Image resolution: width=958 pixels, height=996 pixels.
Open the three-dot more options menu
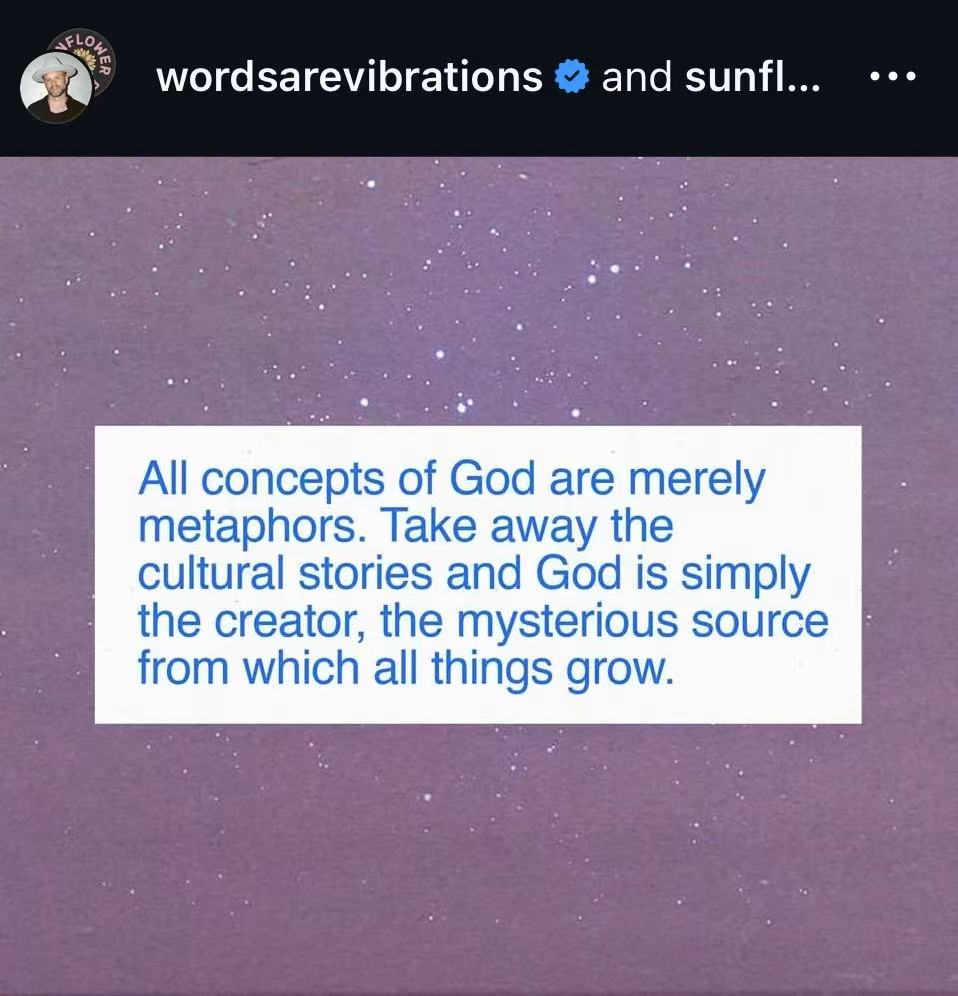(x=893, y=76)
